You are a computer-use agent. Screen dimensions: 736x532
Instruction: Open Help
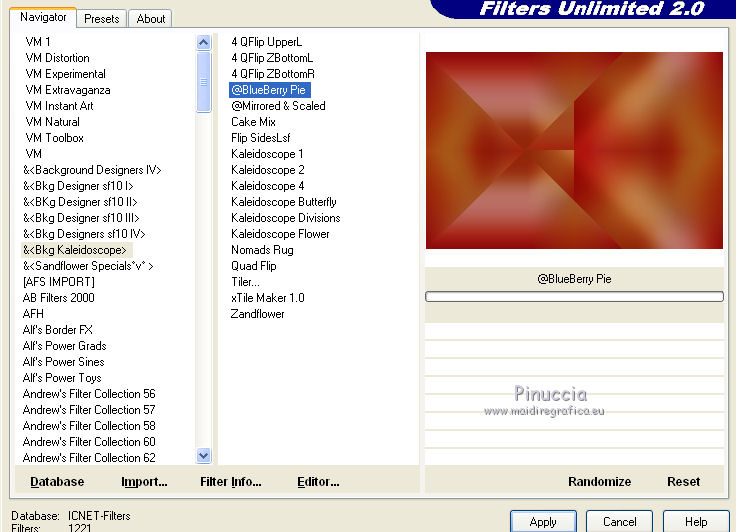(x=696, y=522)
